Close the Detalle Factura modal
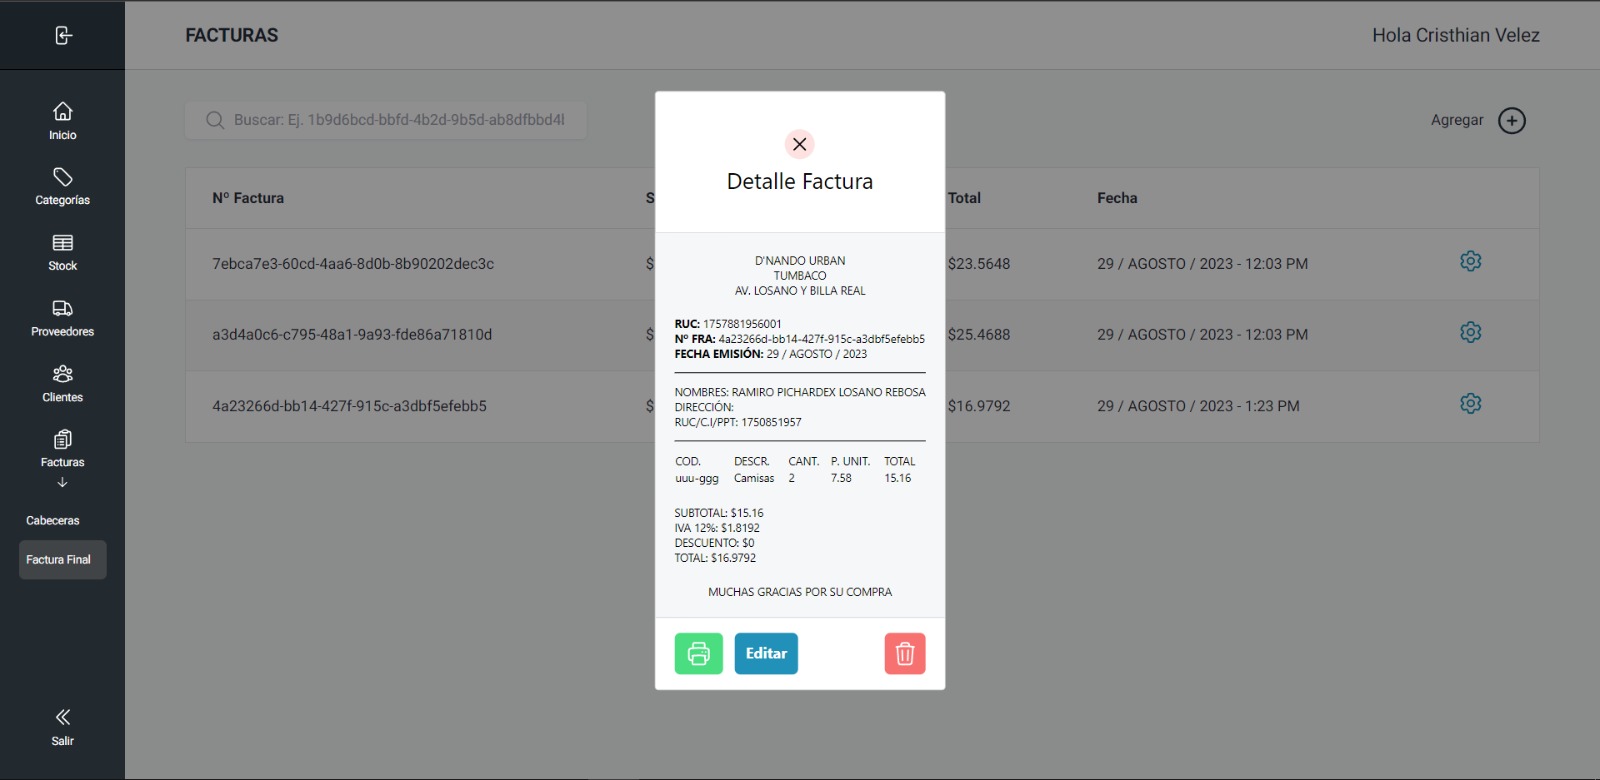Image resolution: width=1600 pixels, height=780 pixels. [x=799, y=144]
